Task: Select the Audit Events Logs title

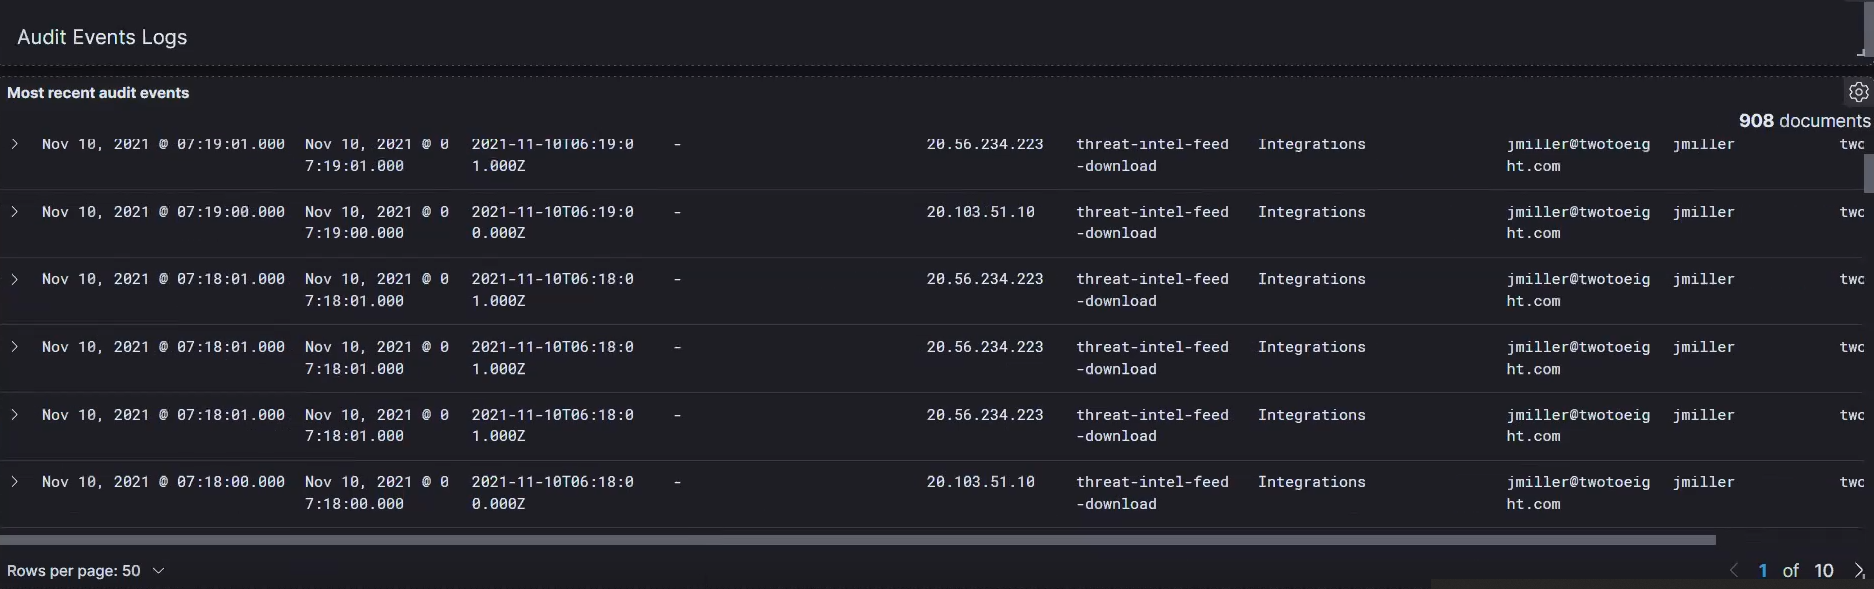Action: (x=101, y=37)
